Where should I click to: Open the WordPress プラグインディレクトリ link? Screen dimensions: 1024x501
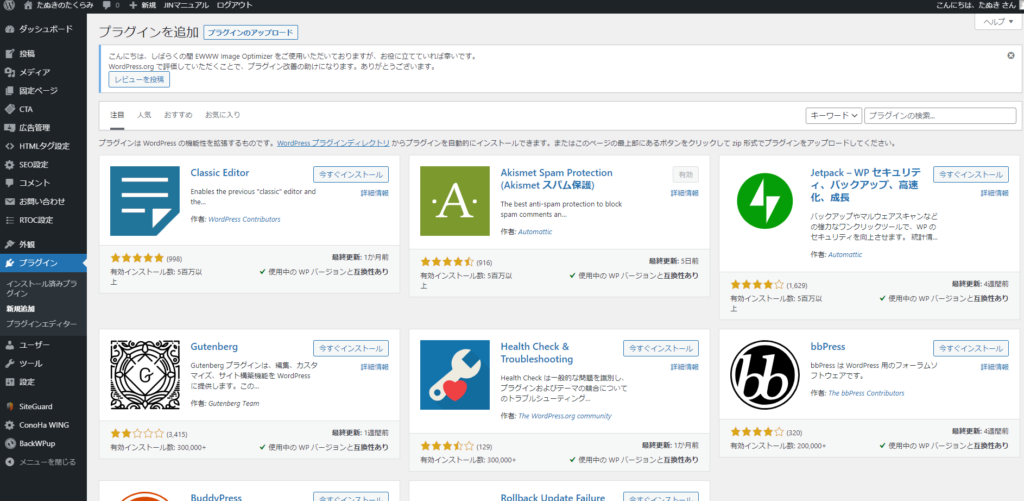coord(333,143)
